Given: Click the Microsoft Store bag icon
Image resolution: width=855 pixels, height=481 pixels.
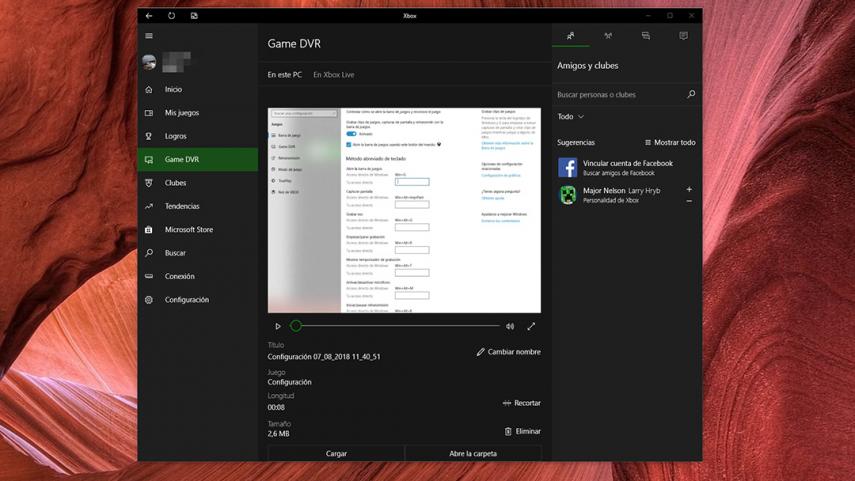Looking at the screenshot, I should point(149,230).
